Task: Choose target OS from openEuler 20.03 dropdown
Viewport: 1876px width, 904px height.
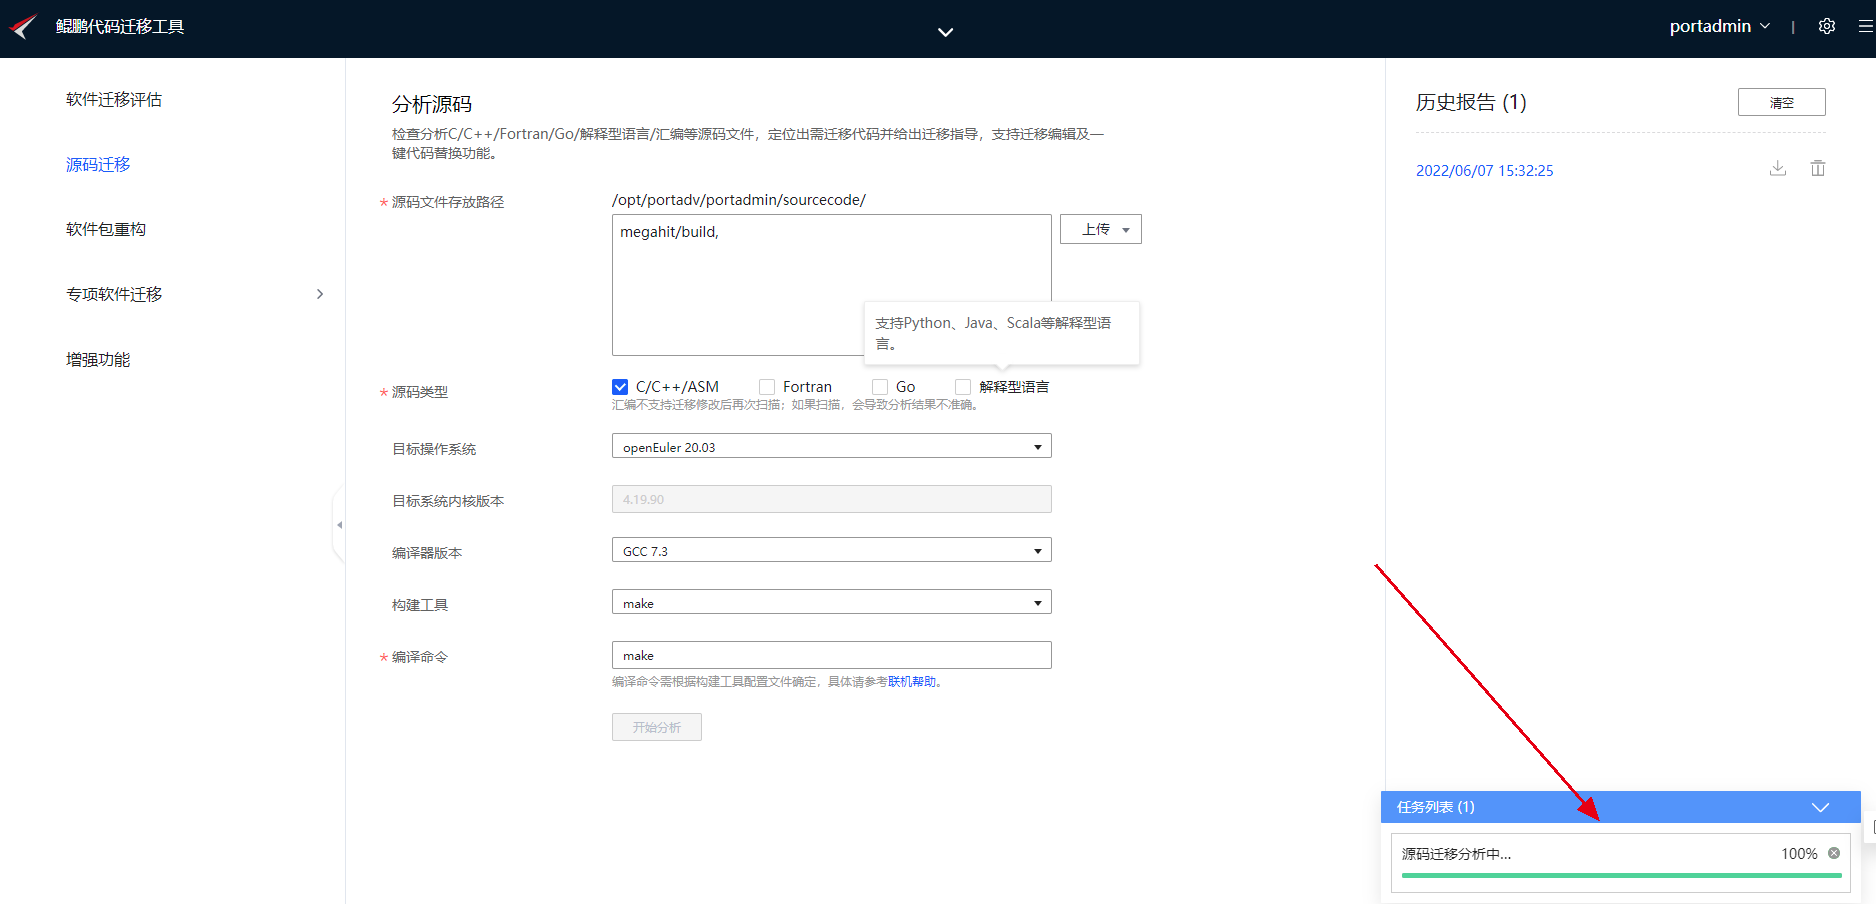Action: [832, 446]
